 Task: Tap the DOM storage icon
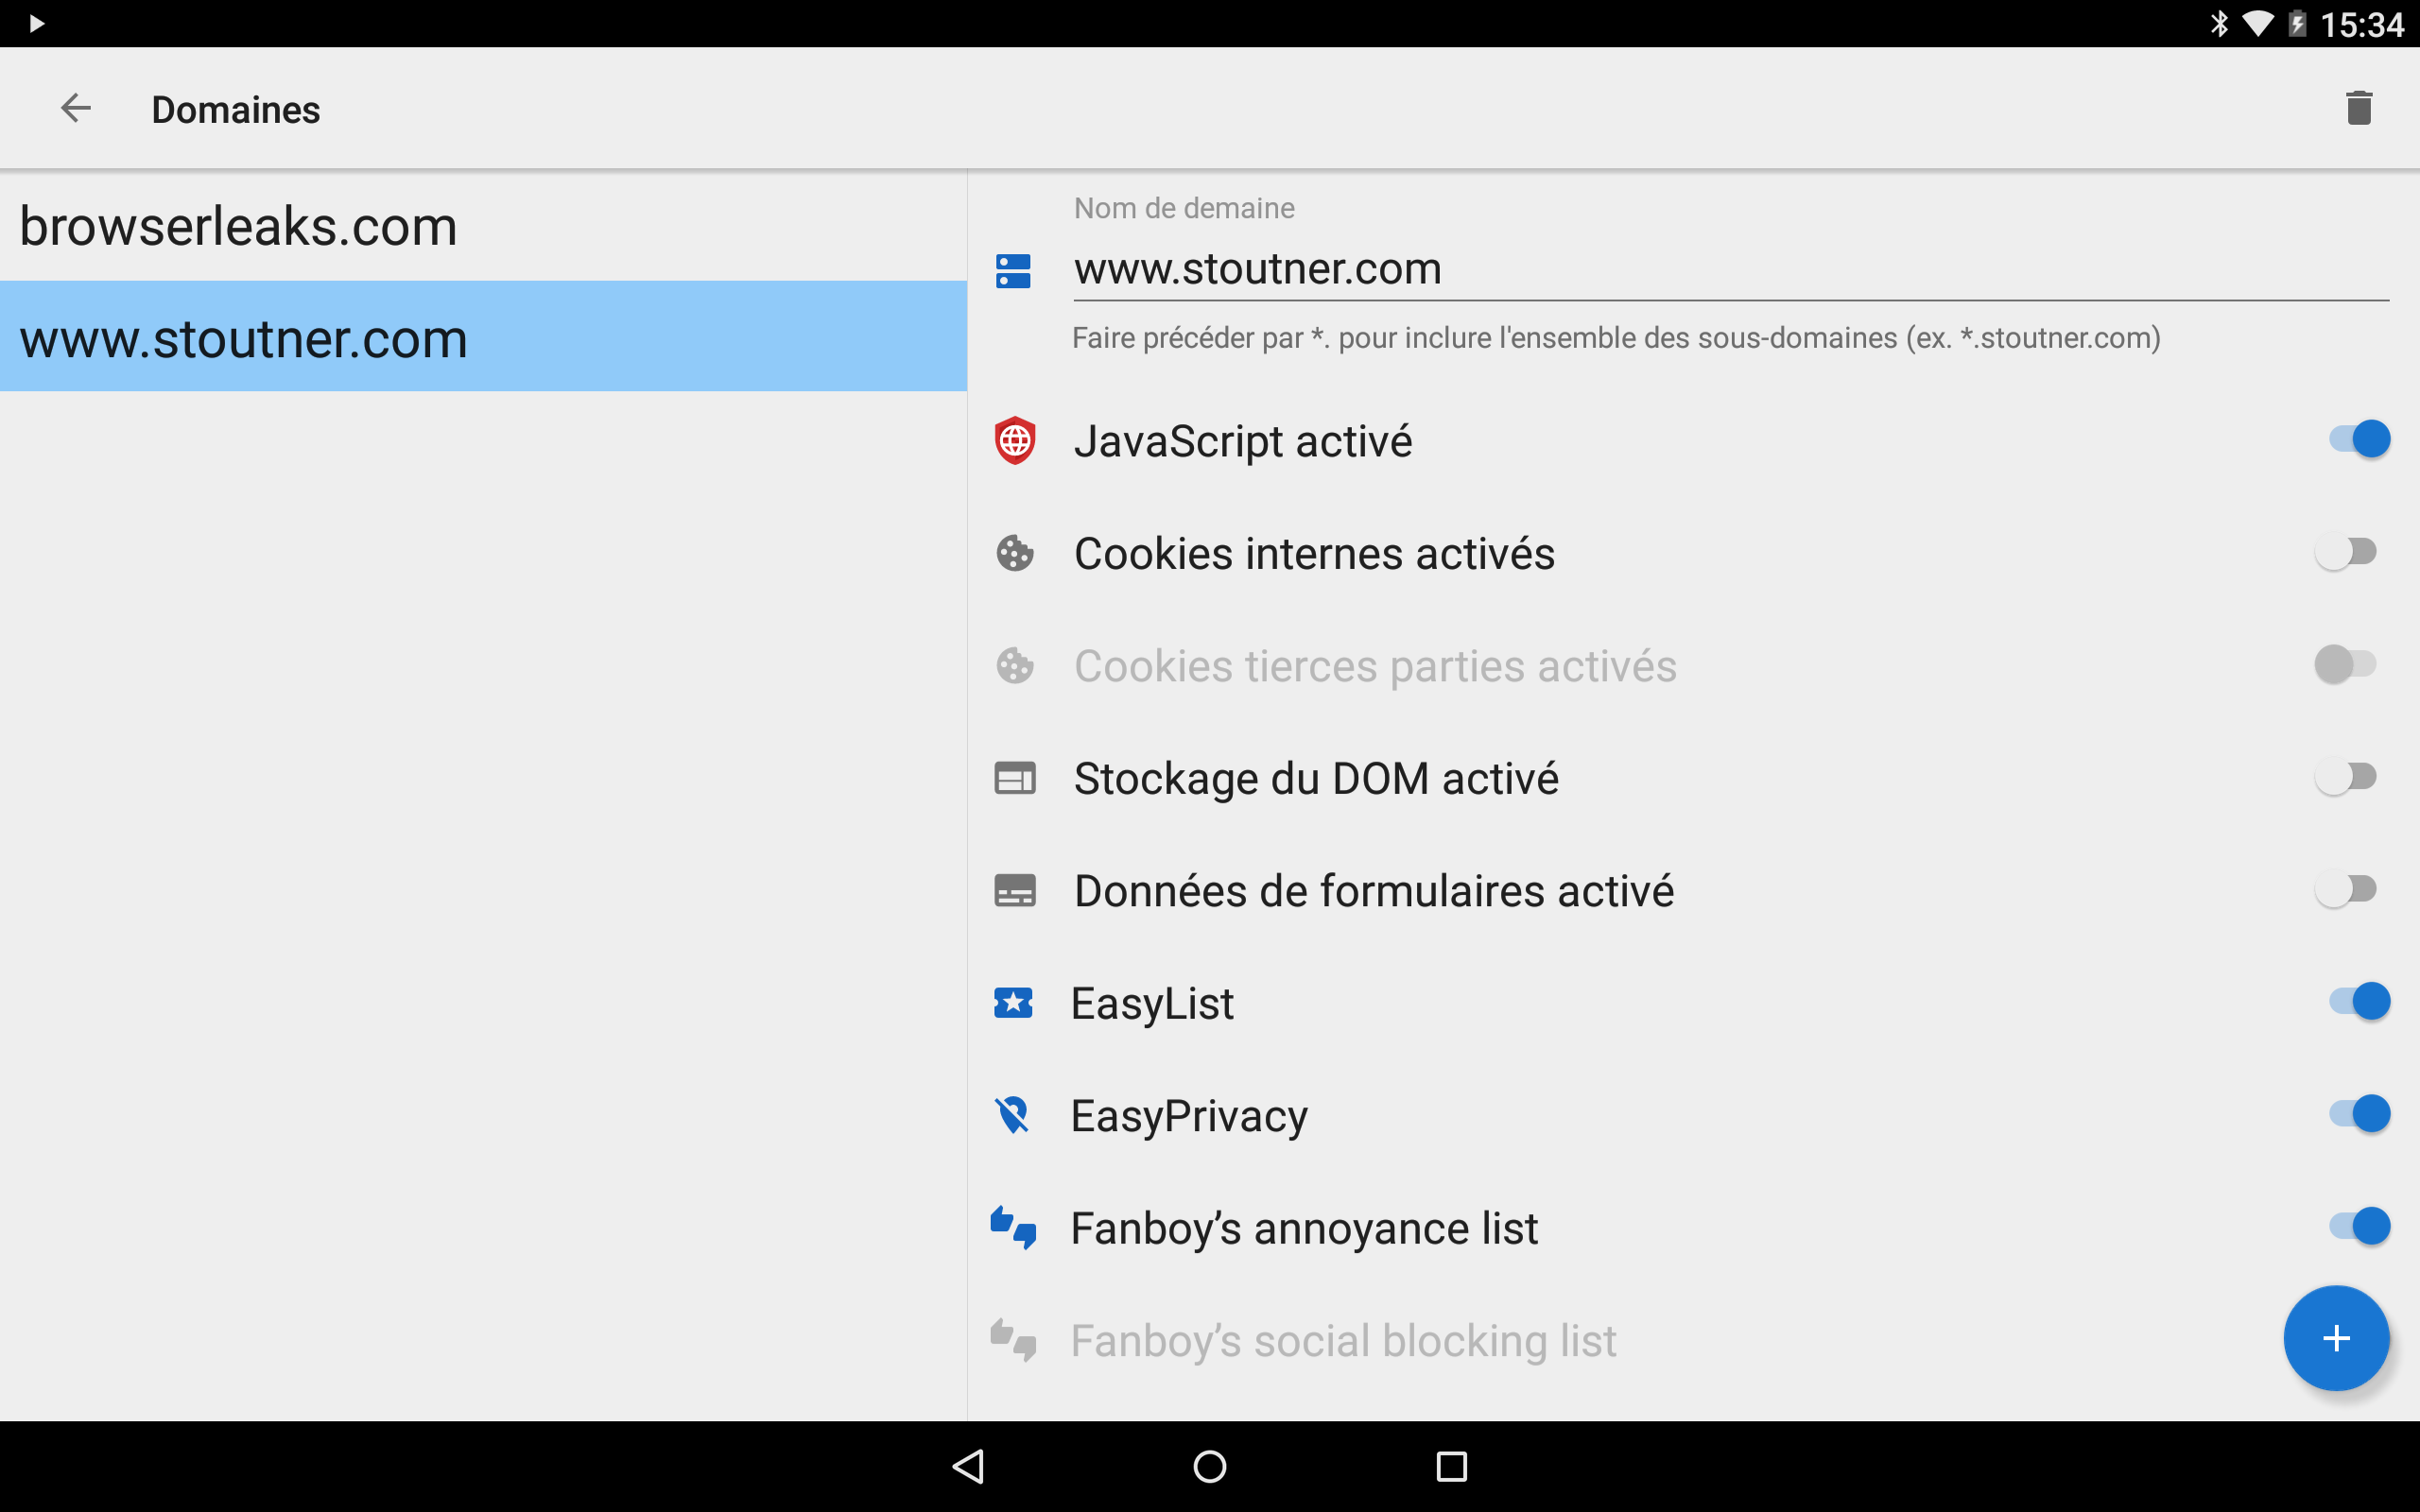coord(1014,778)
